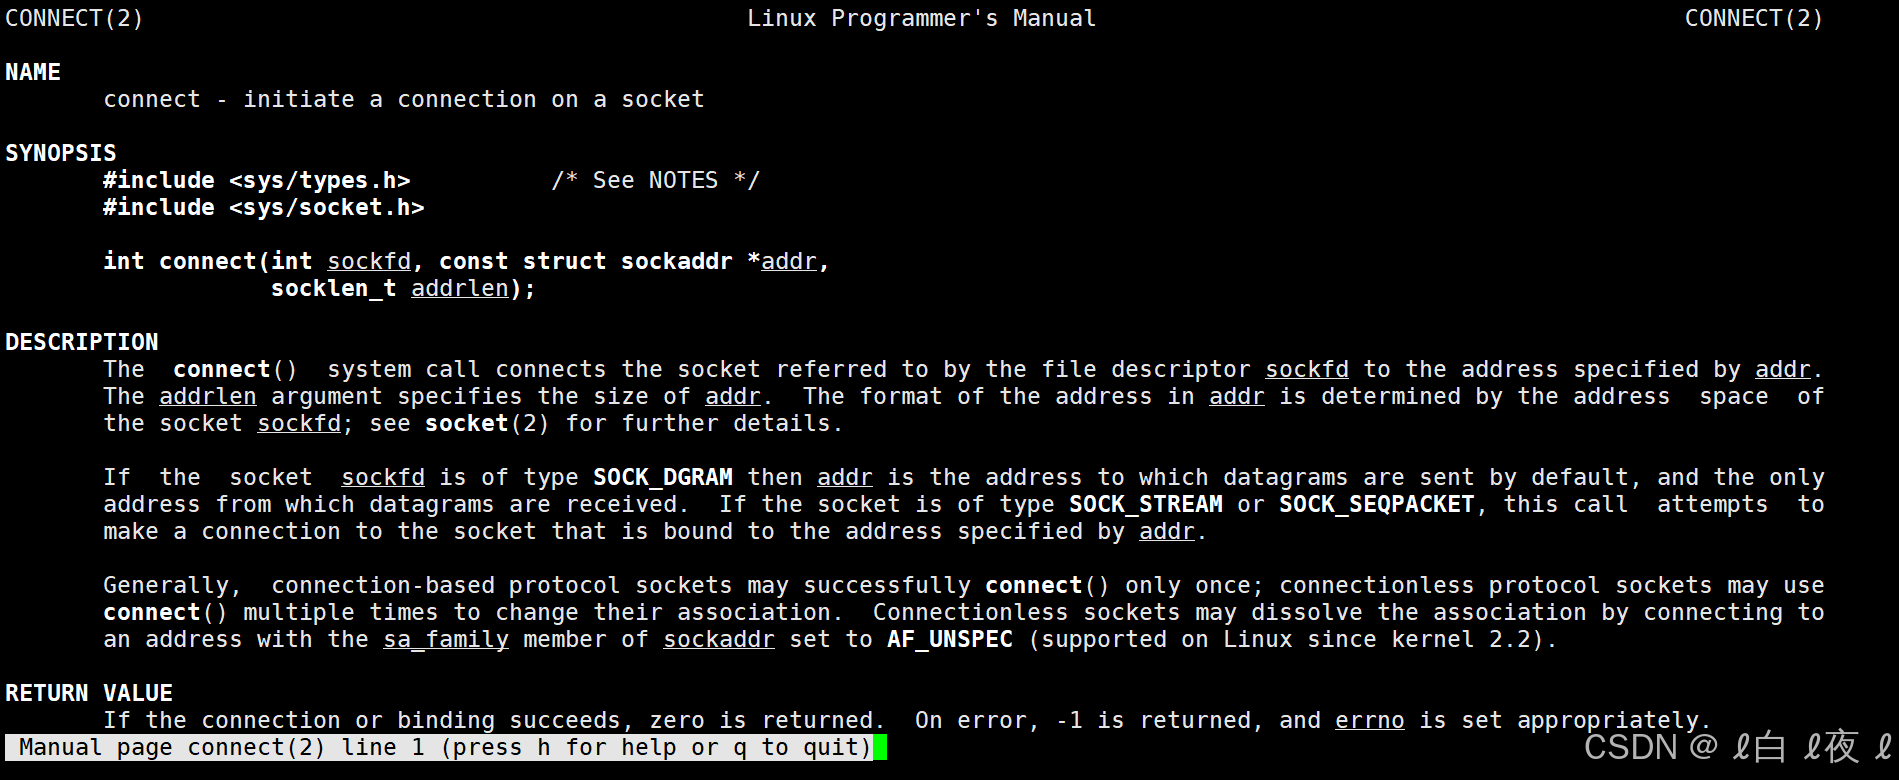The image size is (1899, 780).
Task: Click the CSDN watermark logo text
Action: click(1630, 747)
